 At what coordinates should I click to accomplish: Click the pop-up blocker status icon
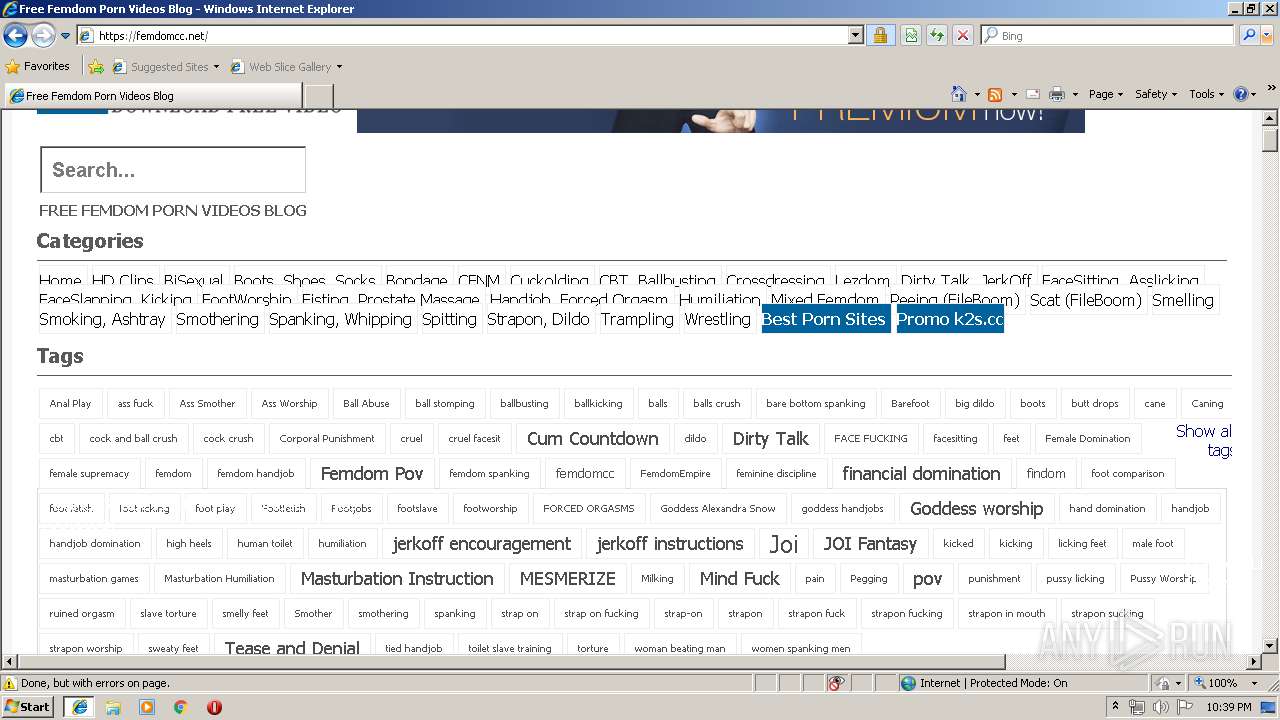[x=836, y=683]
